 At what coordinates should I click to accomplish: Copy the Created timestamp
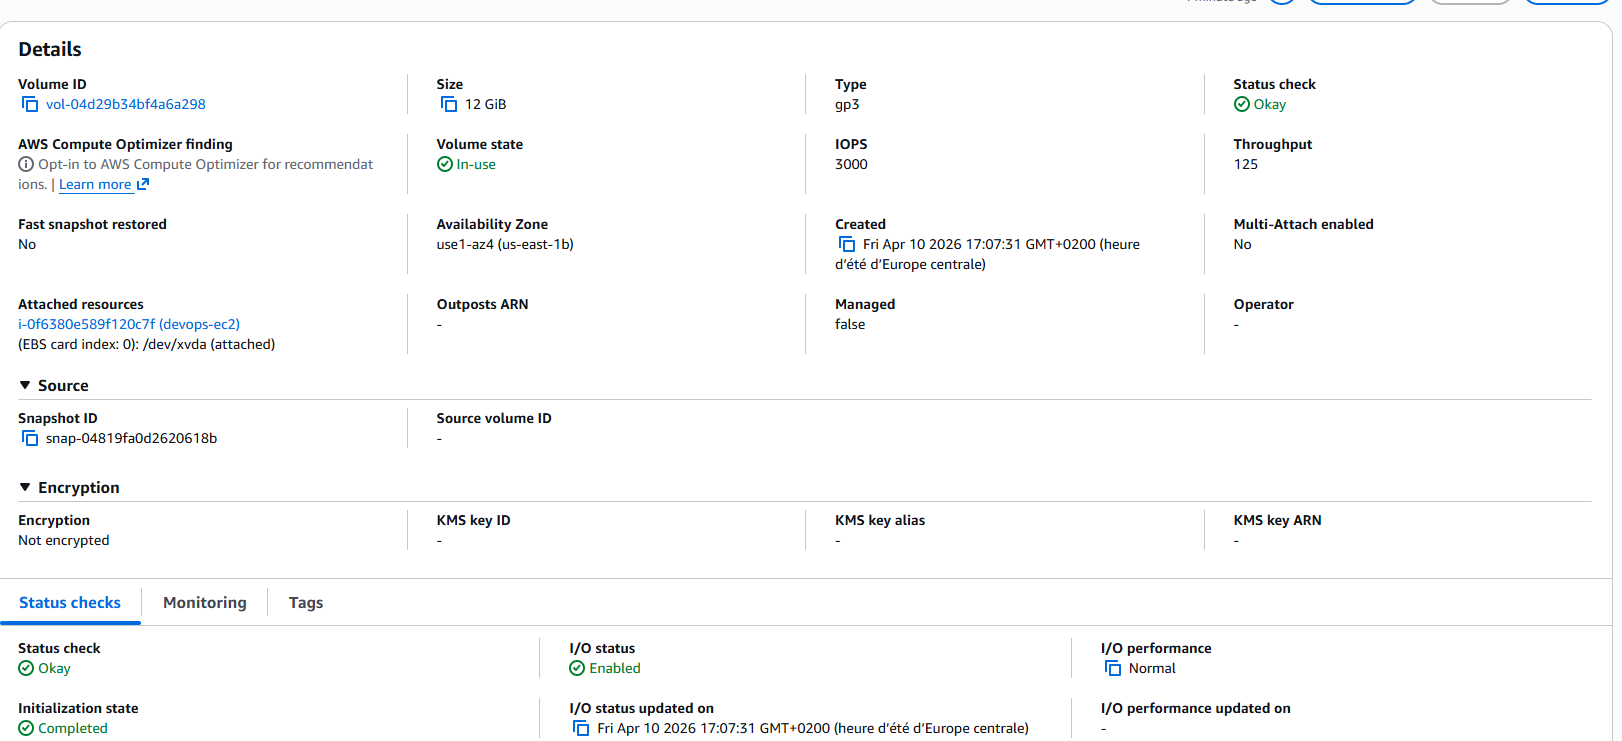click(x=847, y=245)
